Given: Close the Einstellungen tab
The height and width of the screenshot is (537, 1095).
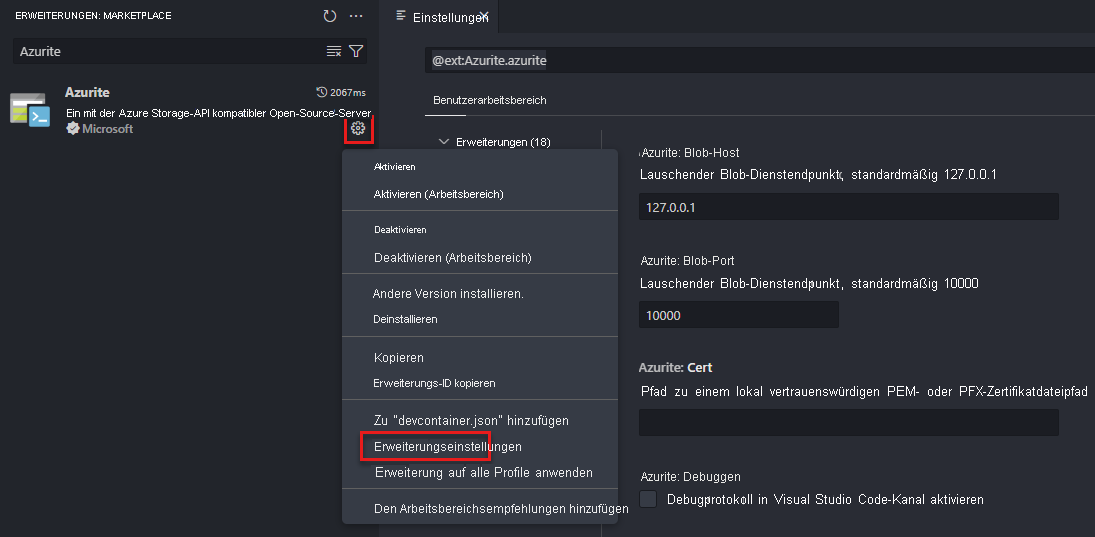Looking at the screenshot, I should (483, 15).
